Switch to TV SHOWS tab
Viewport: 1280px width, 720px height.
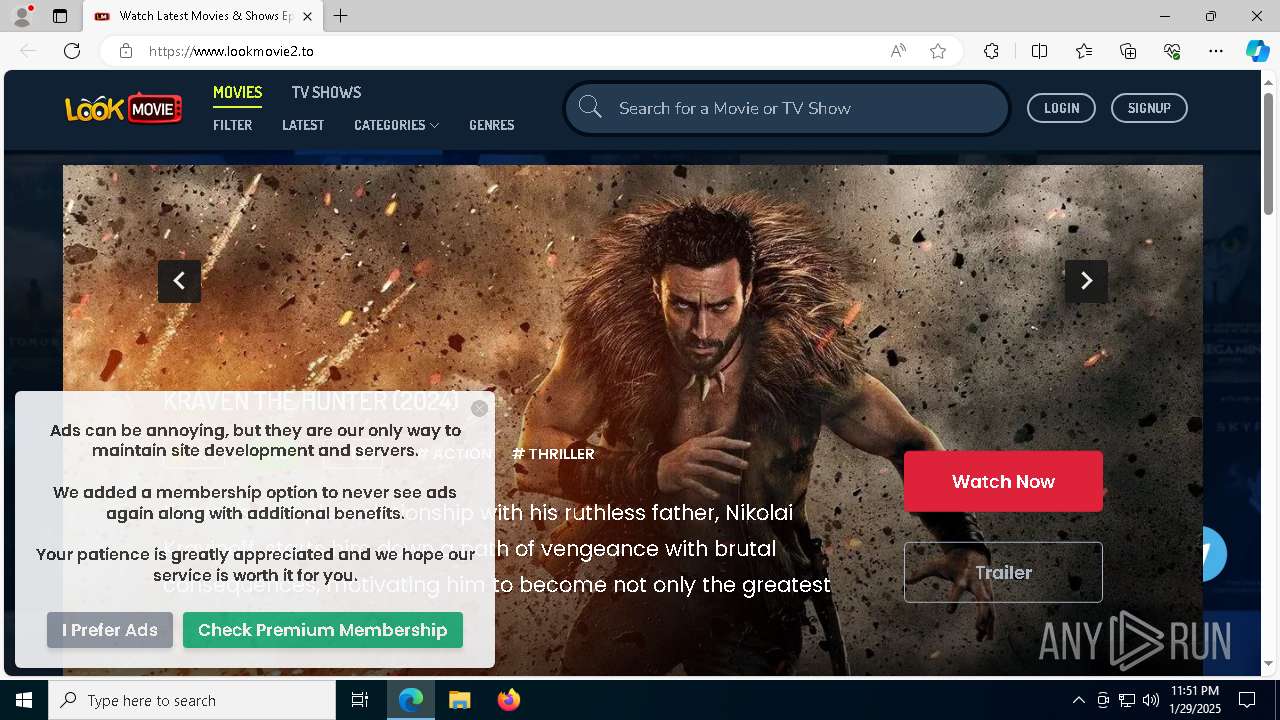coord(326,92)
